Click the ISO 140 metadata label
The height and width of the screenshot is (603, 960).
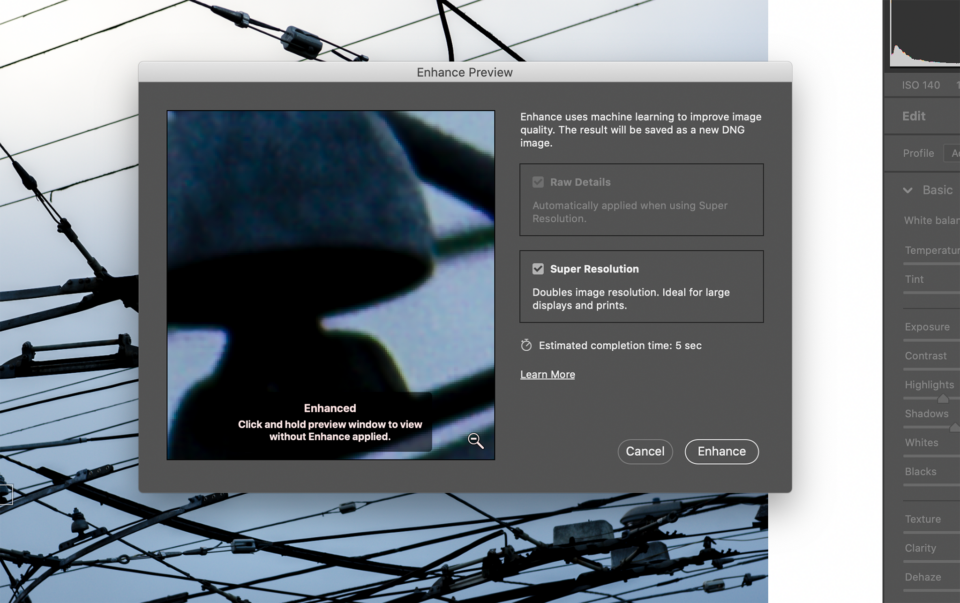coord(920,85)
